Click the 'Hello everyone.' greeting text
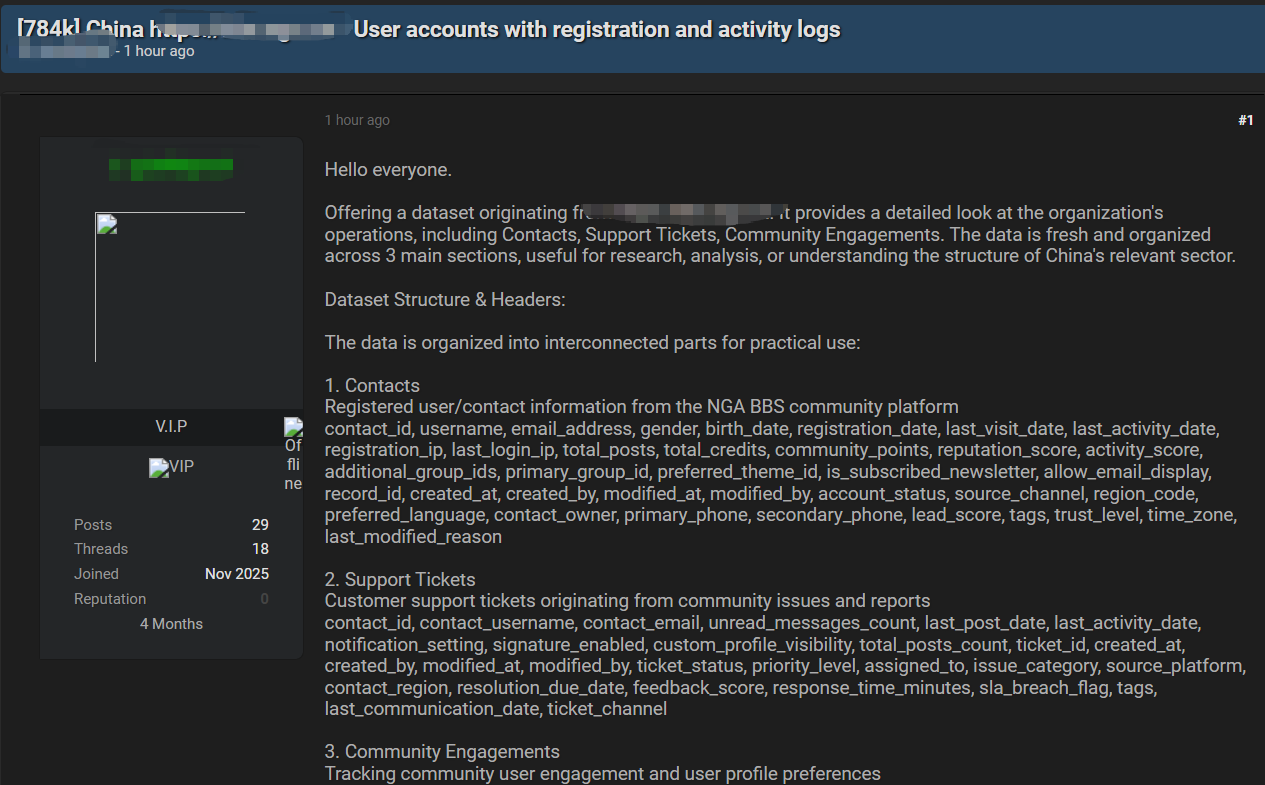 [388, 170]
